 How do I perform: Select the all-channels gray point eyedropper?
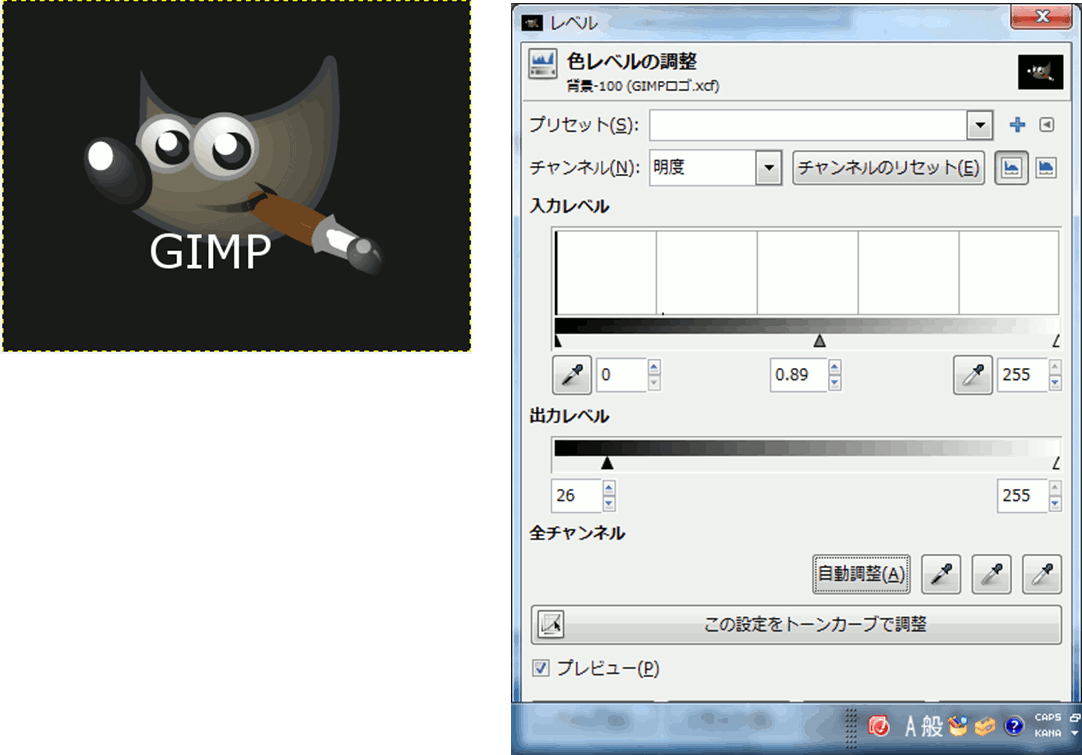pos(991,573)
